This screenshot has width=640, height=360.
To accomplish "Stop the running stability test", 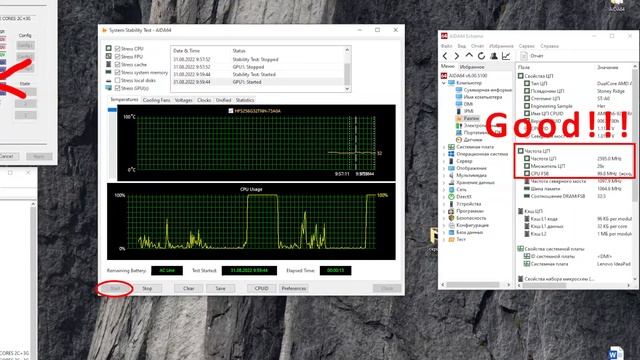I will 147,288.
